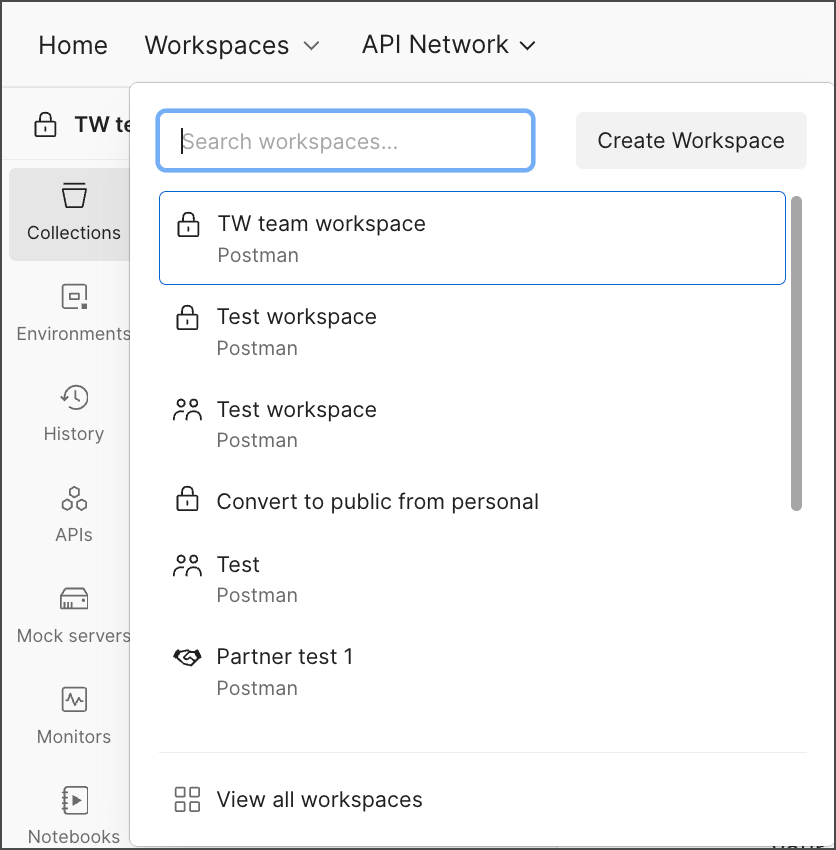Select the TW team workspace entry

(x=471, y=238)
